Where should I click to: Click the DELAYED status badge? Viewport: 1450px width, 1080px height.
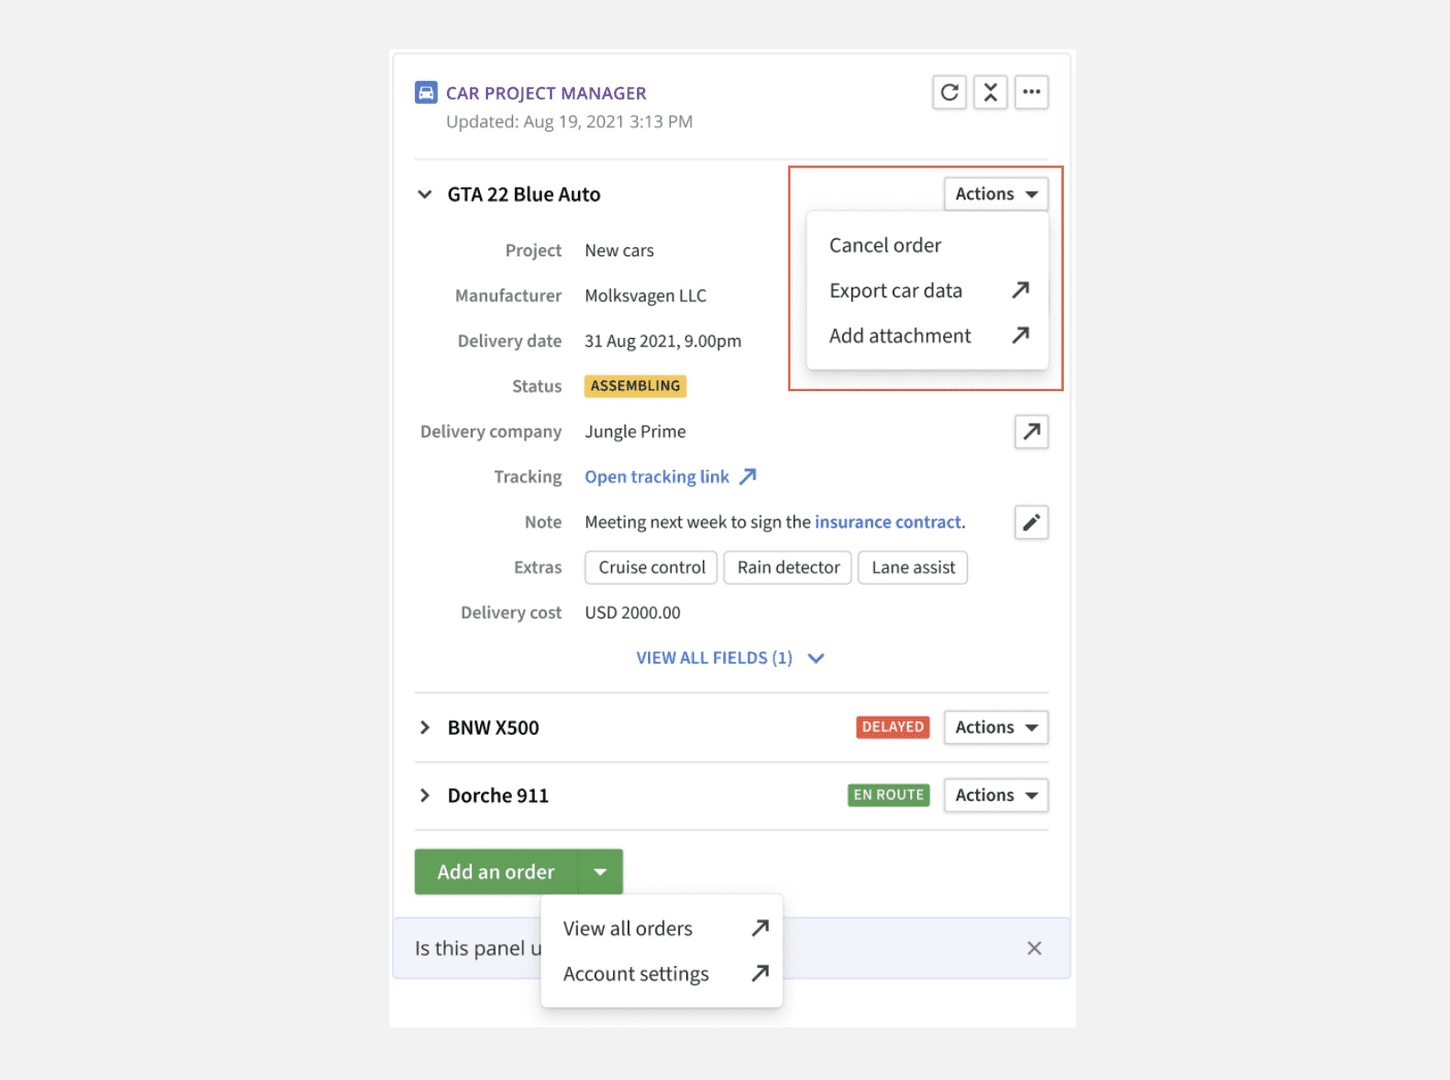click(x=893, y=727)
